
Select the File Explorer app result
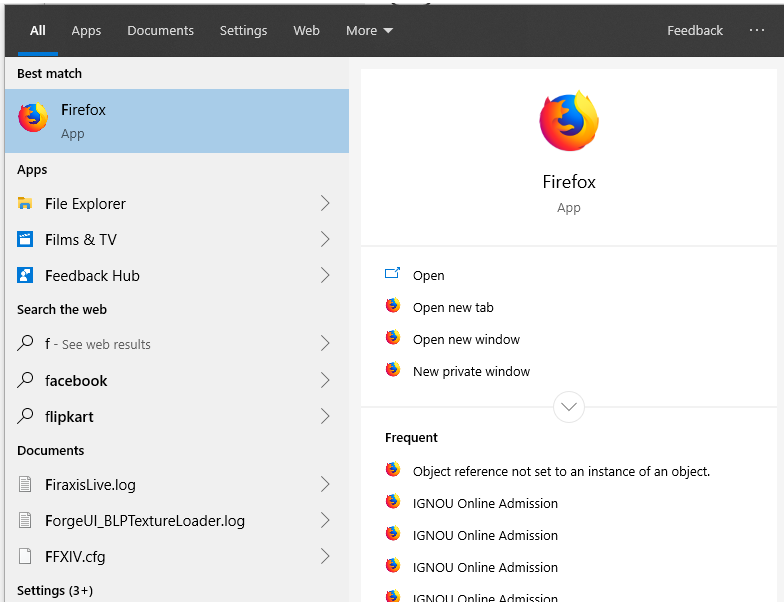(x=176, y=204)
